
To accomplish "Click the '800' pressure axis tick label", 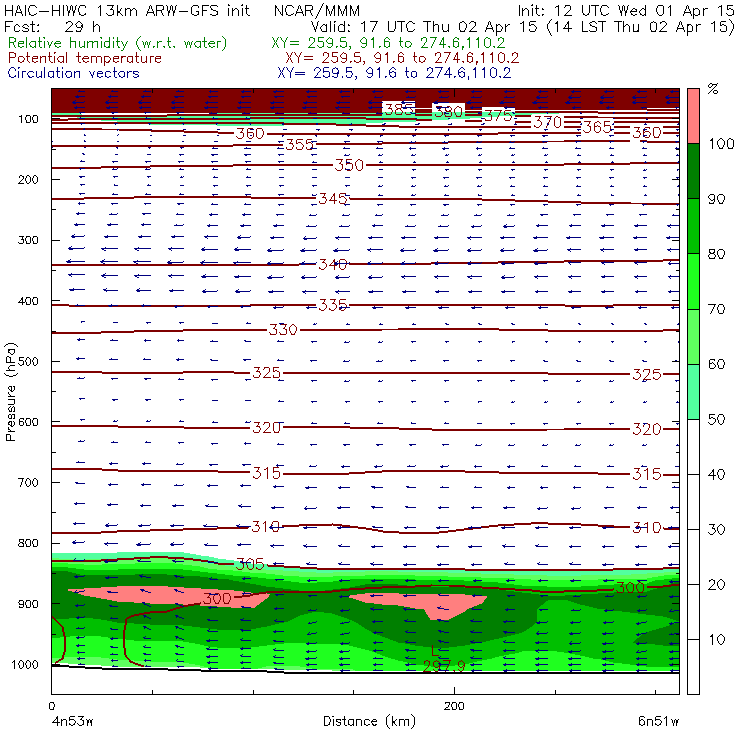I will tap(28, 543).
